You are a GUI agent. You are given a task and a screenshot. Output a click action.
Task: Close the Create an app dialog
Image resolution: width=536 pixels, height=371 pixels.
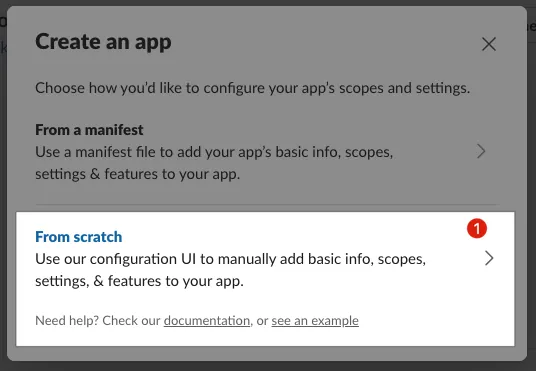click(x=489, y=44)
